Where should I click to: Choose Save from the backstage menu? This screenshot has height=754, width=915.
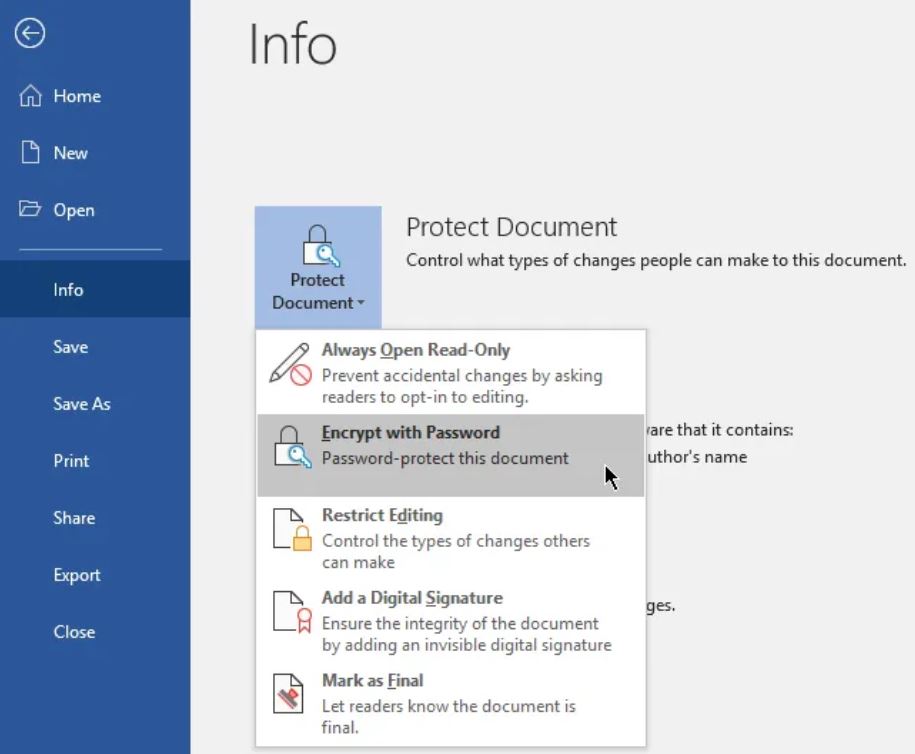click(70, 347)
